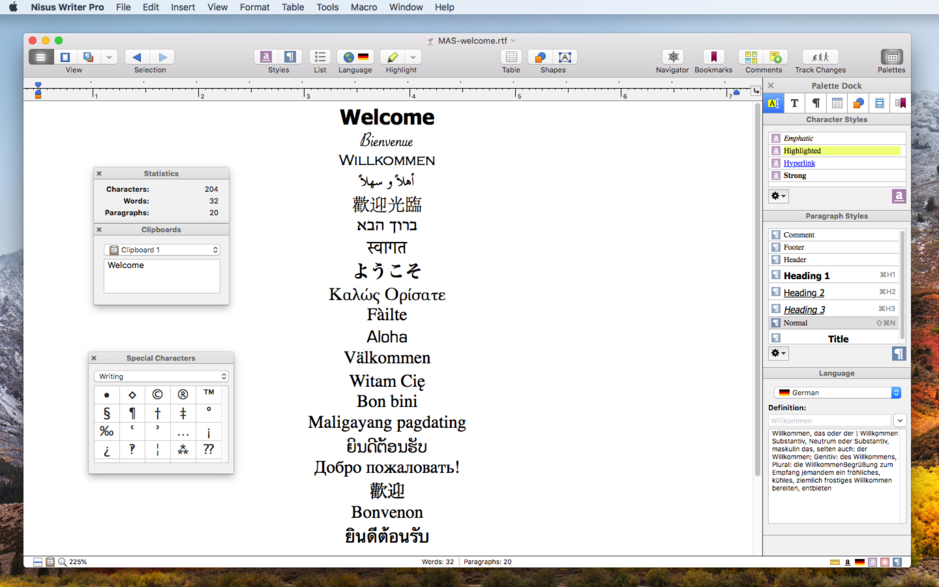Insert a shape from Shapes toolbar

[540, 57]
